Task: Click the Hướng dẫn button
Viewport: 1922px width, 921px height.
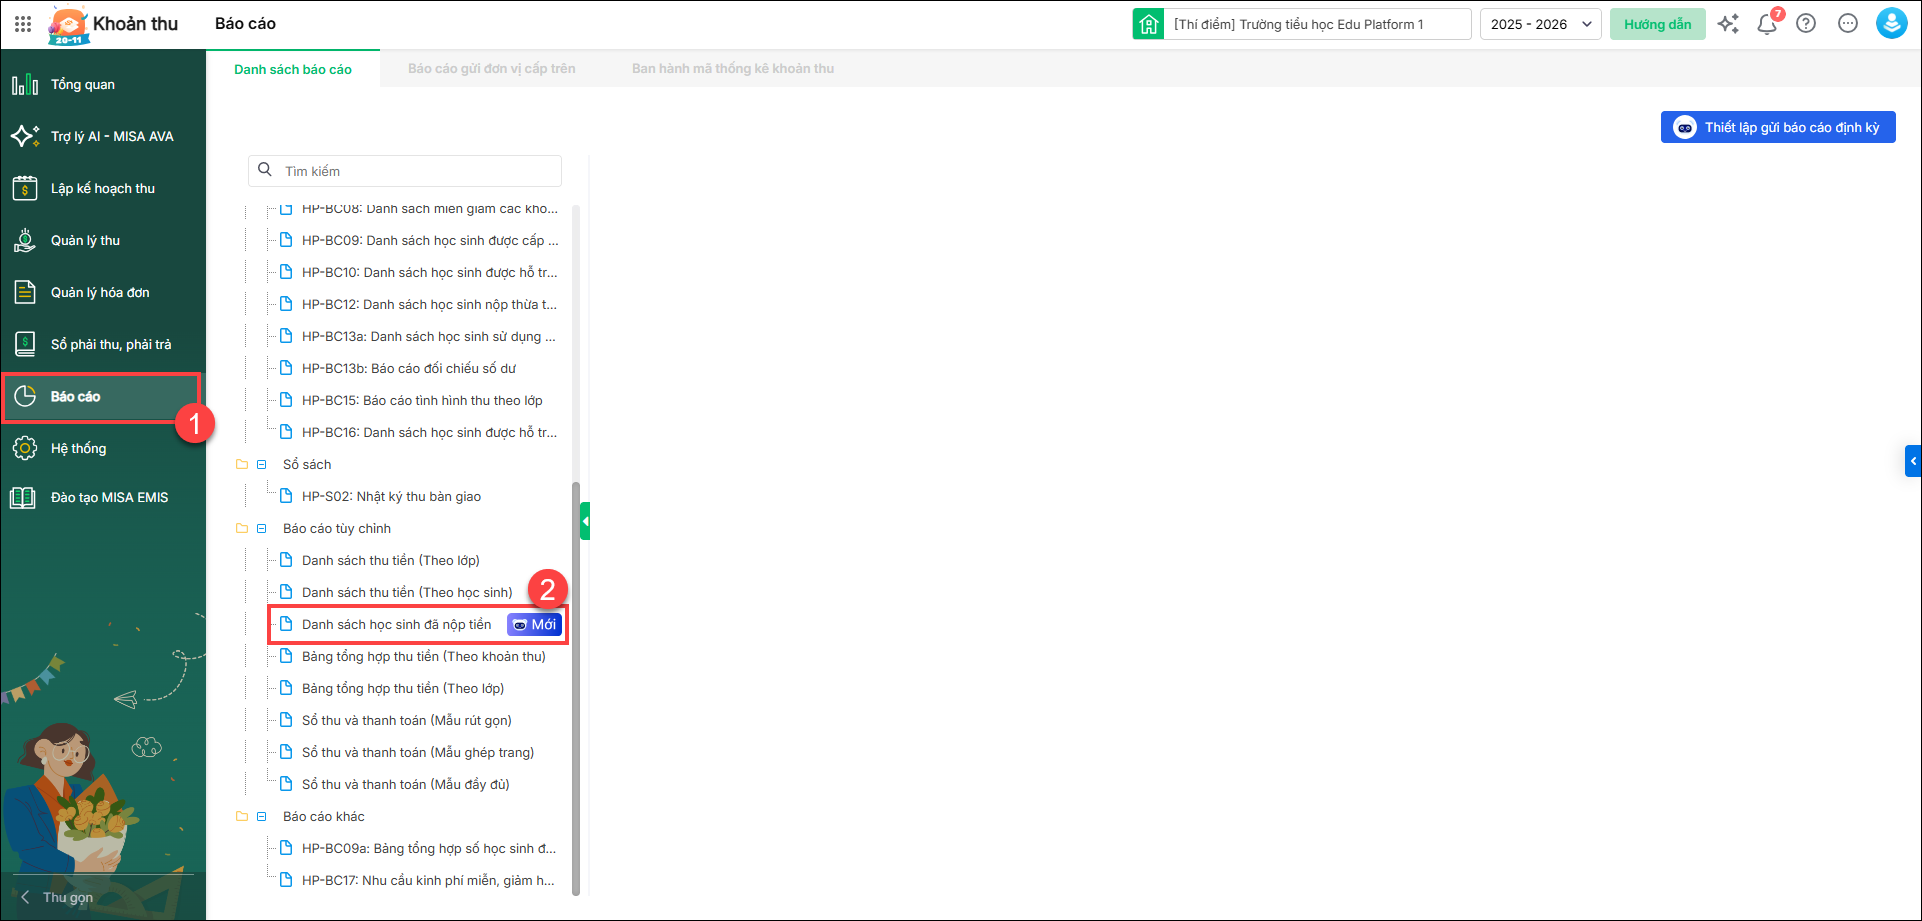Action: click(x=1657, y=24)
